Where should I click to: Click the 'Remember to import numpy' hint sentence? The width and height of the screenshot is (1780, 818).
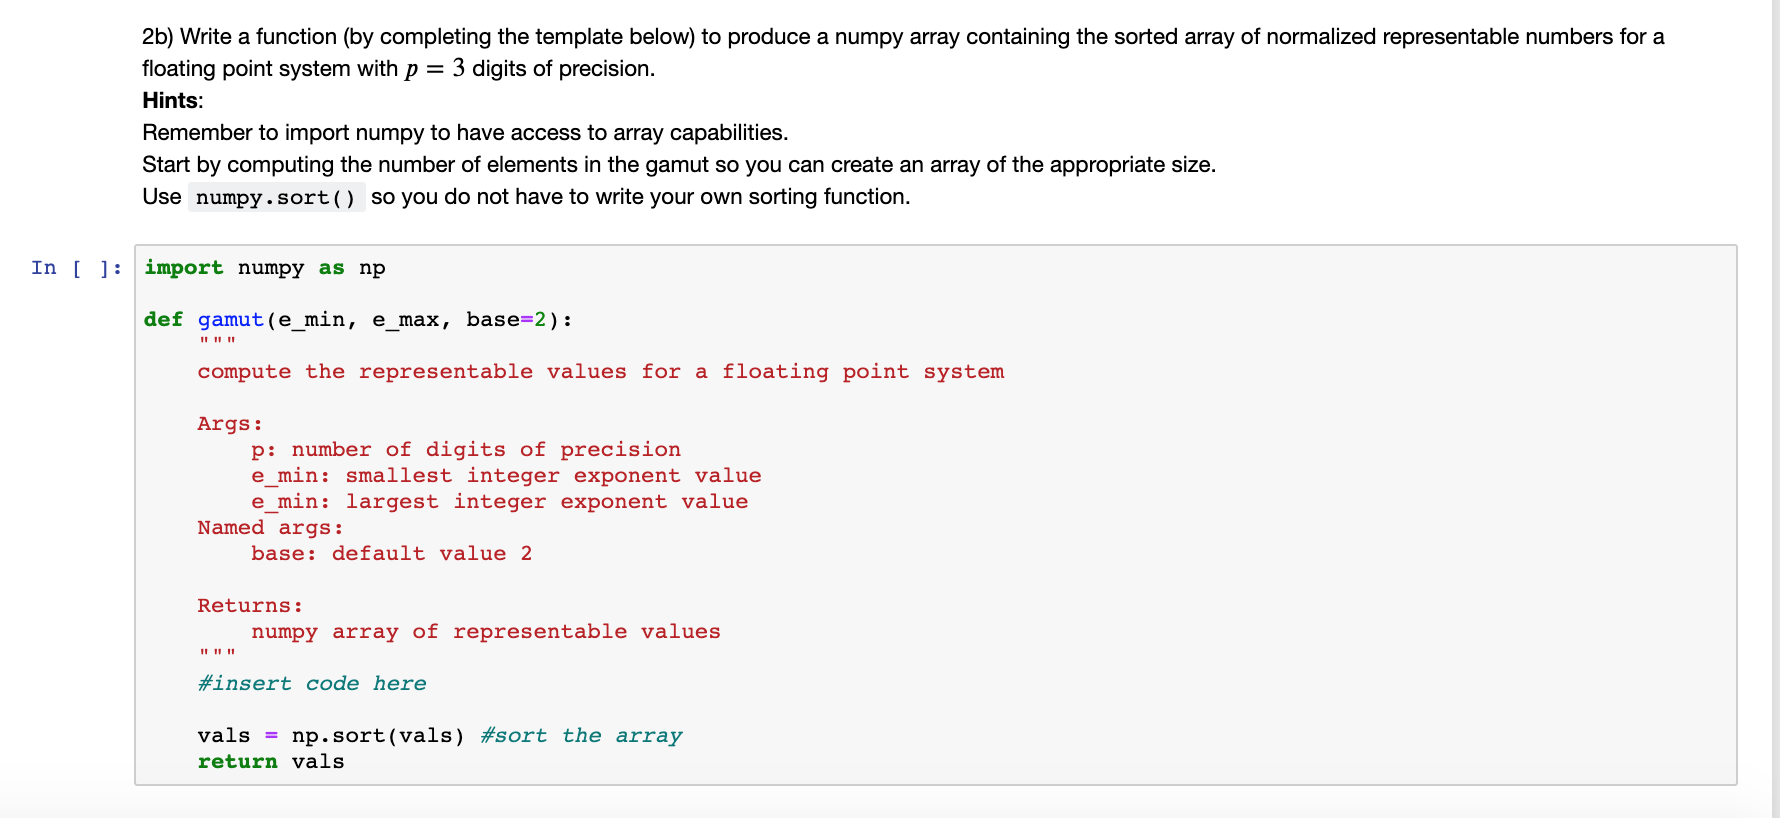465,133
